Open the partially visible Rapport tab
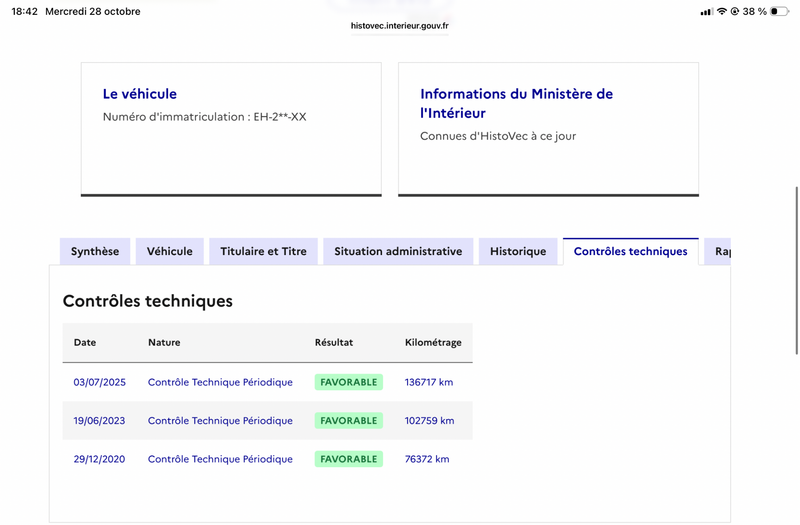Image resolution: width=800 pixels, height=525 pixels. [718, 252]
